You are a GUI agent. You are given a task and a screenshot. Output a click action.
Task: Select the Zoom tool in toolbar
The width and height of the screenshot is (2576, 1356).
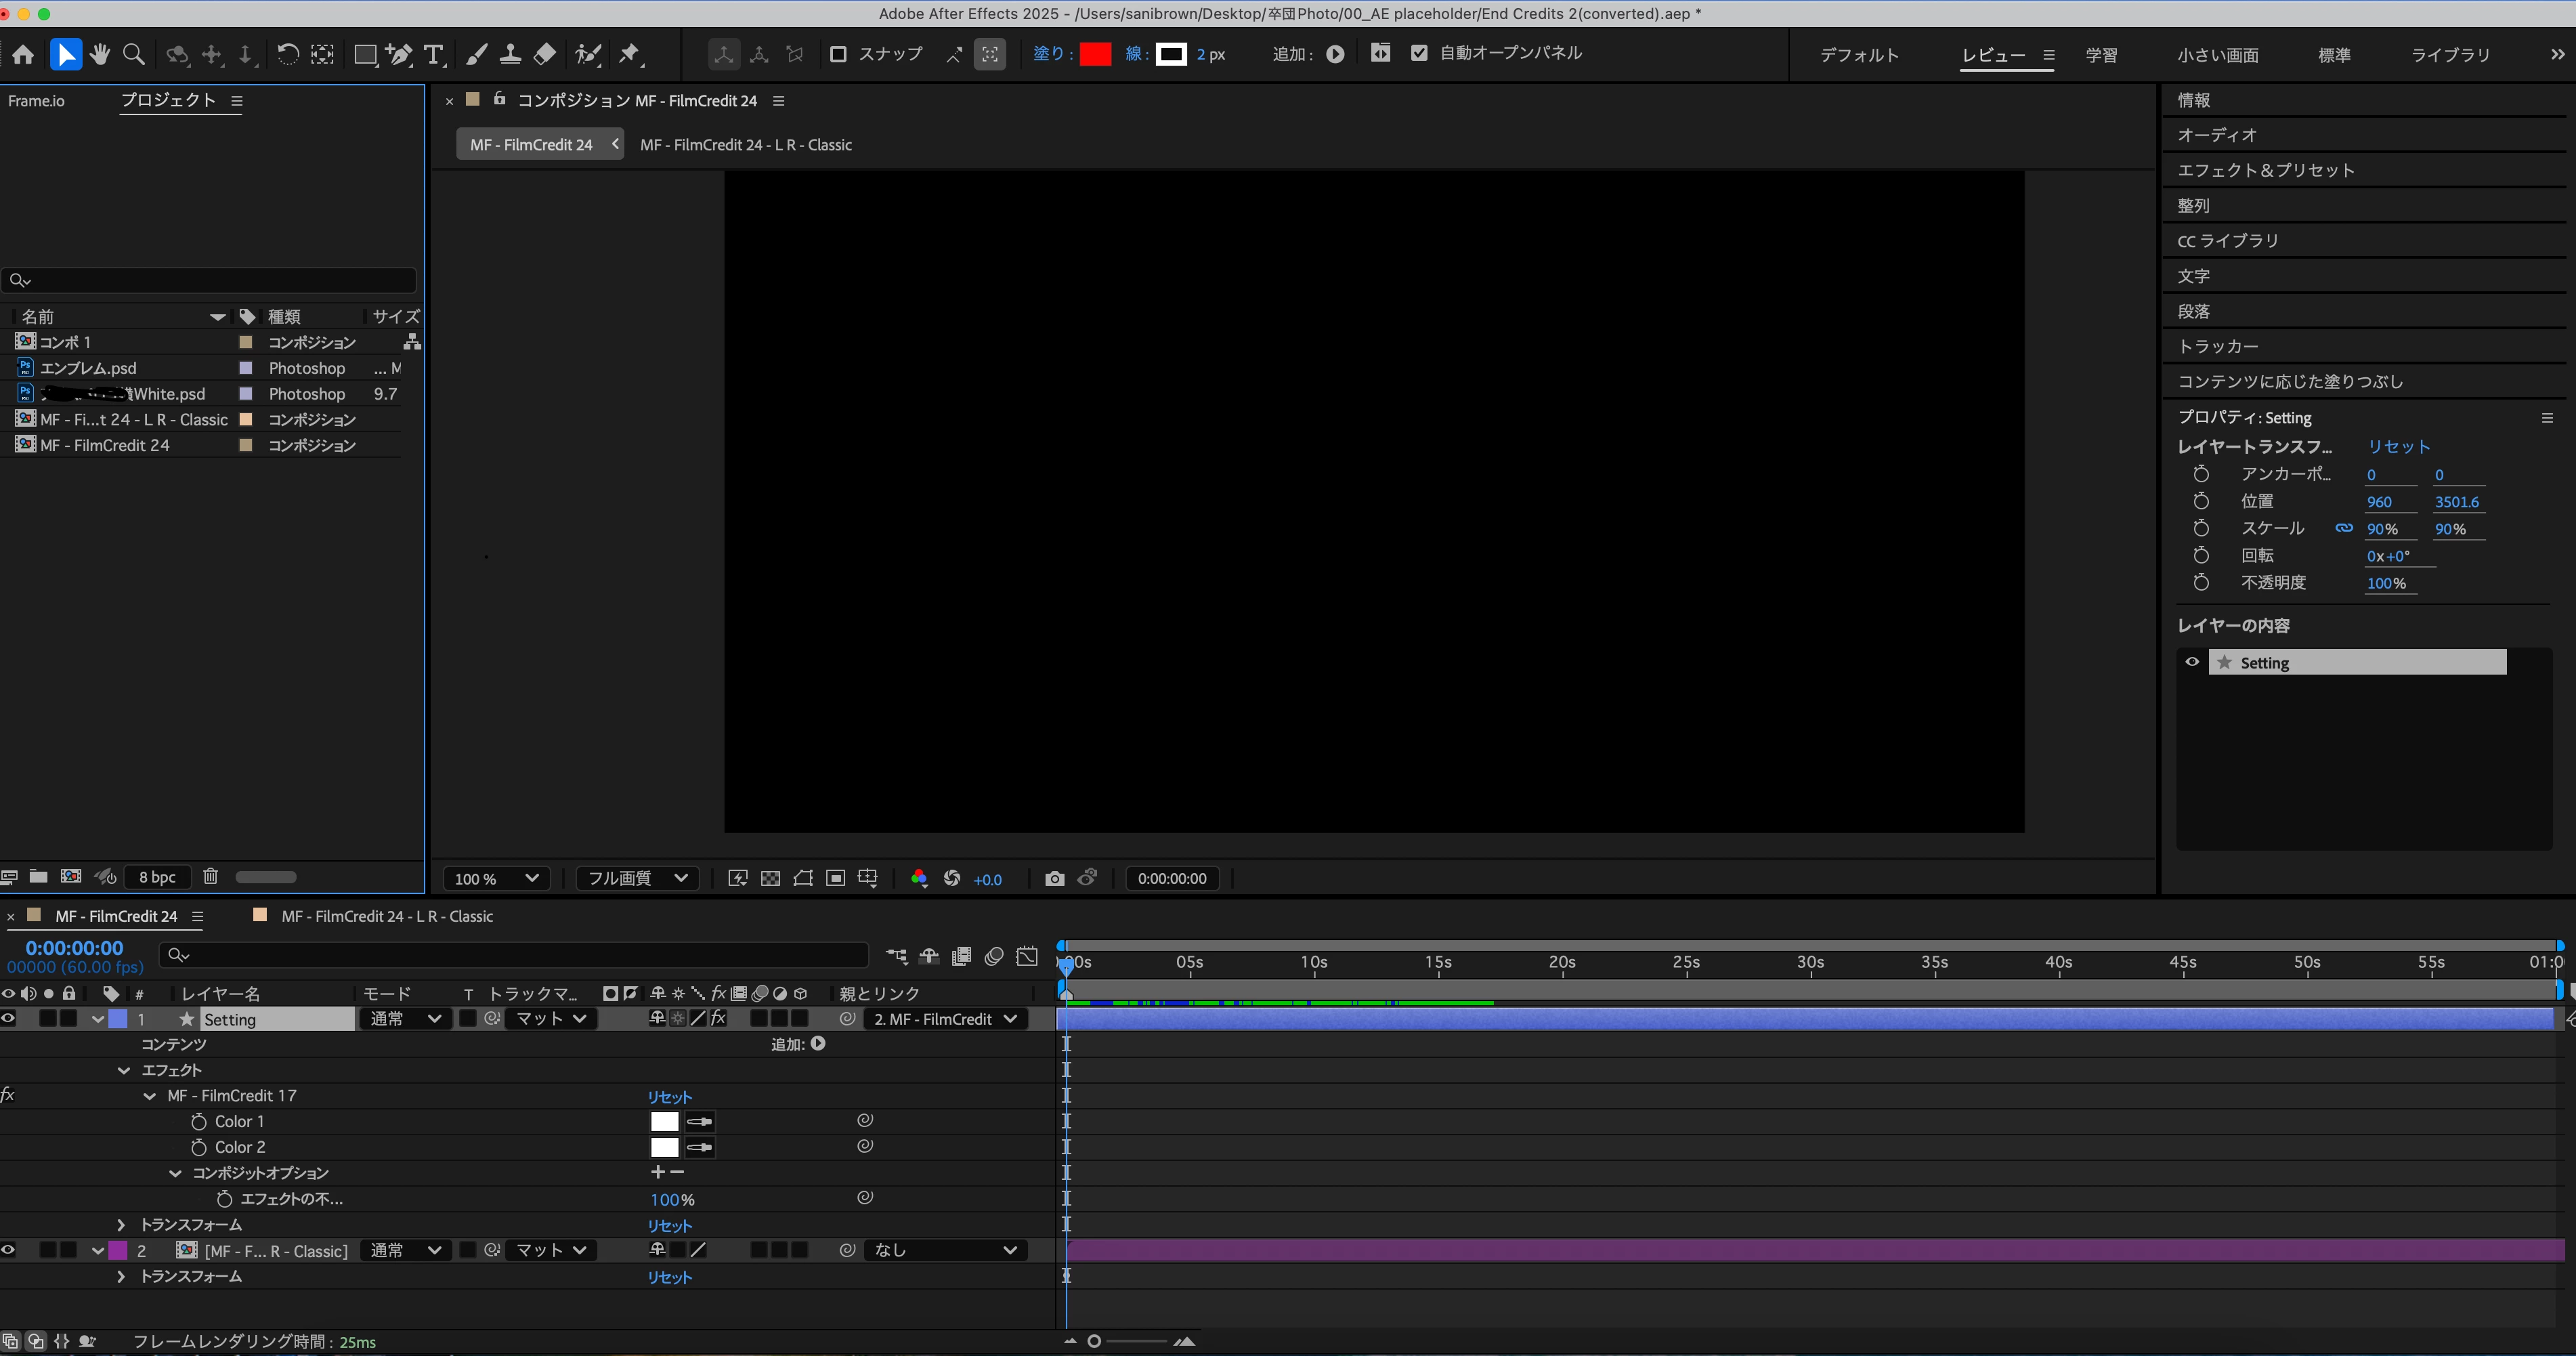[x=133, y=54]
